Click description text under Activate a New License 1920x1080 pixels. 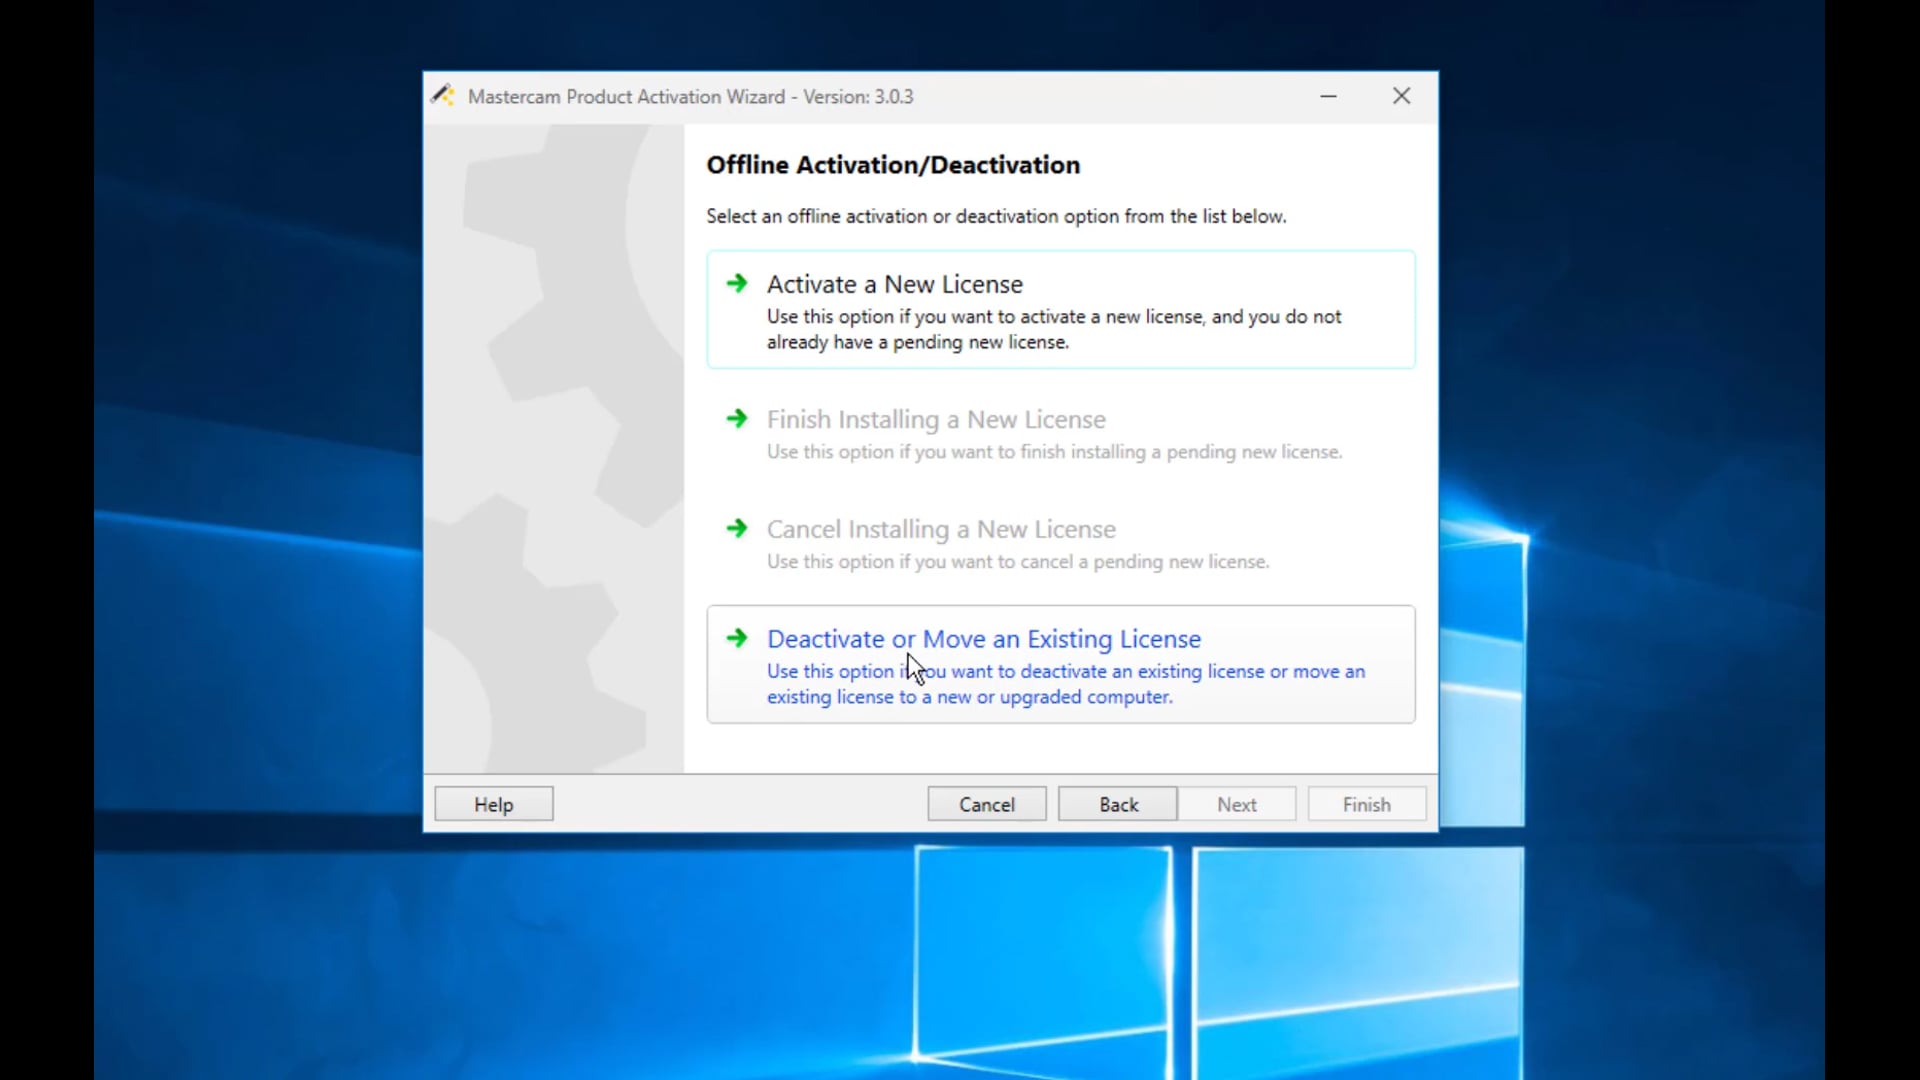click(x=1054, y=329)
